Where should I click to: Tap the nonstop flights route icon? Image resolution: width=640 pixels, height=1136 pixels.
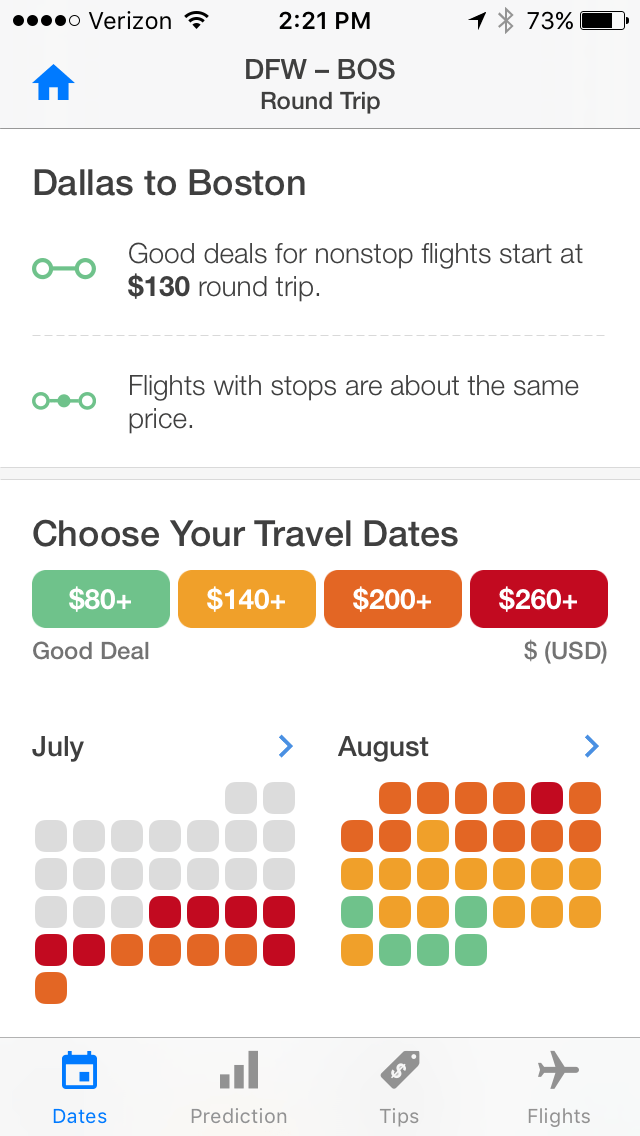pyautogui.click(x=64, y=269)
